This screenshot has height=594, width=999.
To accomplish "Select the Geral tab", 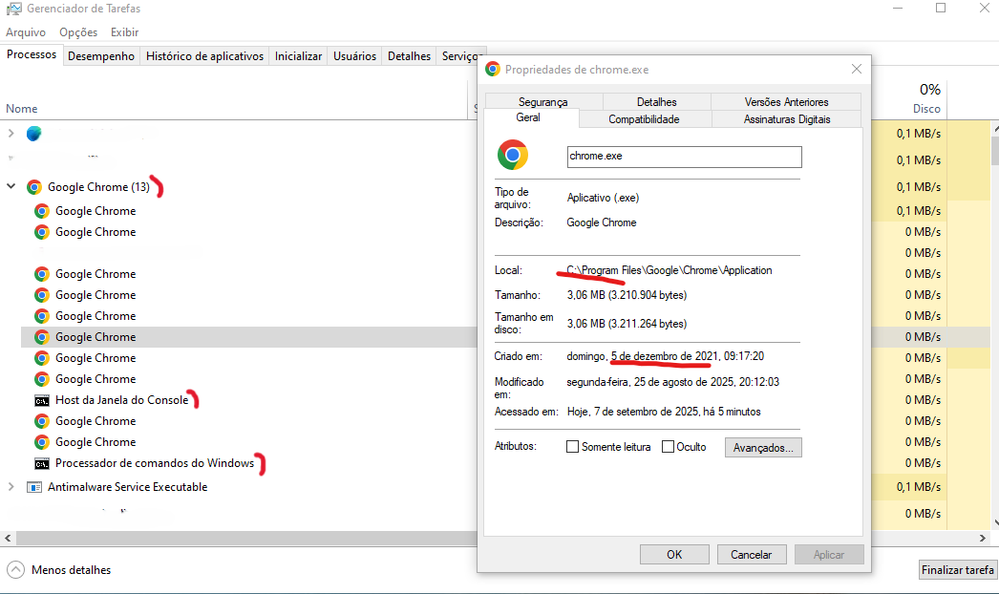I will tap(528, 117).
